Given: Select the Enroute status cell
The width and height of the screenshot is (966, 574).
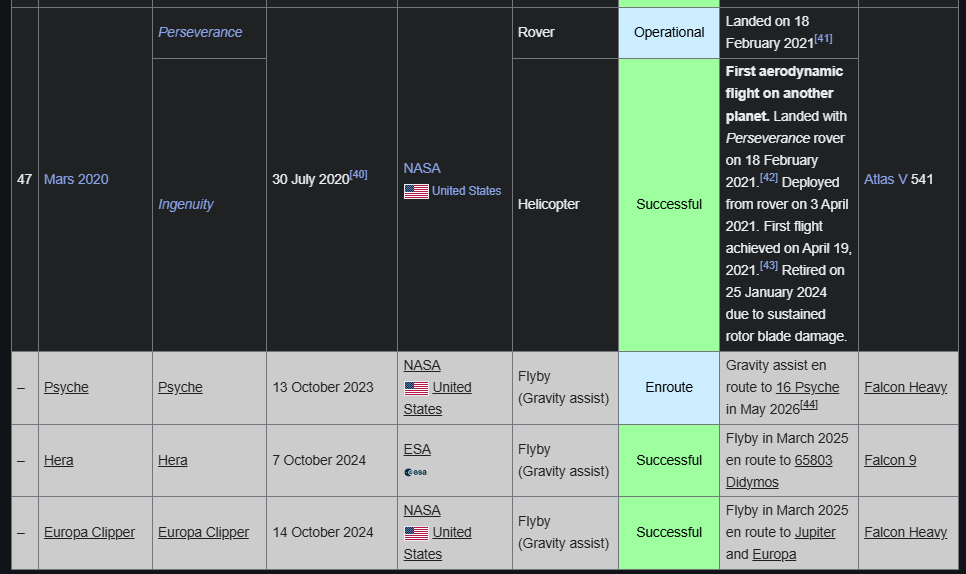Looking at the screenshot, I should click(x=668, y=387).
